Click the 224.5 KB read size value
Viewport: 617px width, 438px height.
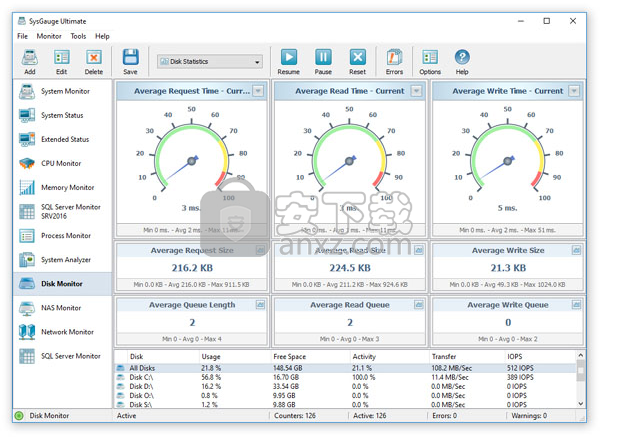click(350, 268)
